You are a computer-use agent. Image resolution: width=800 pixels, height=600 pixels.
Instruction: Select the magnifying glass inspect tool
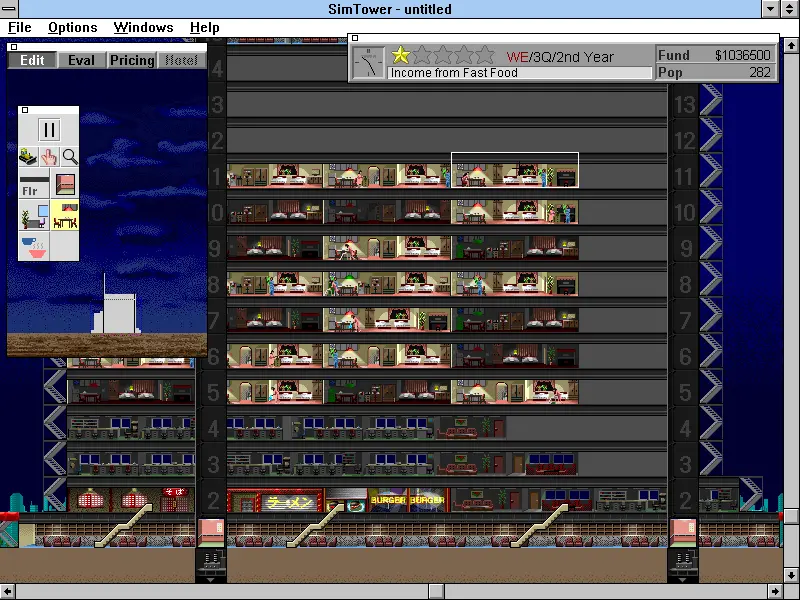pyautogui.click(x=70, y=156)
